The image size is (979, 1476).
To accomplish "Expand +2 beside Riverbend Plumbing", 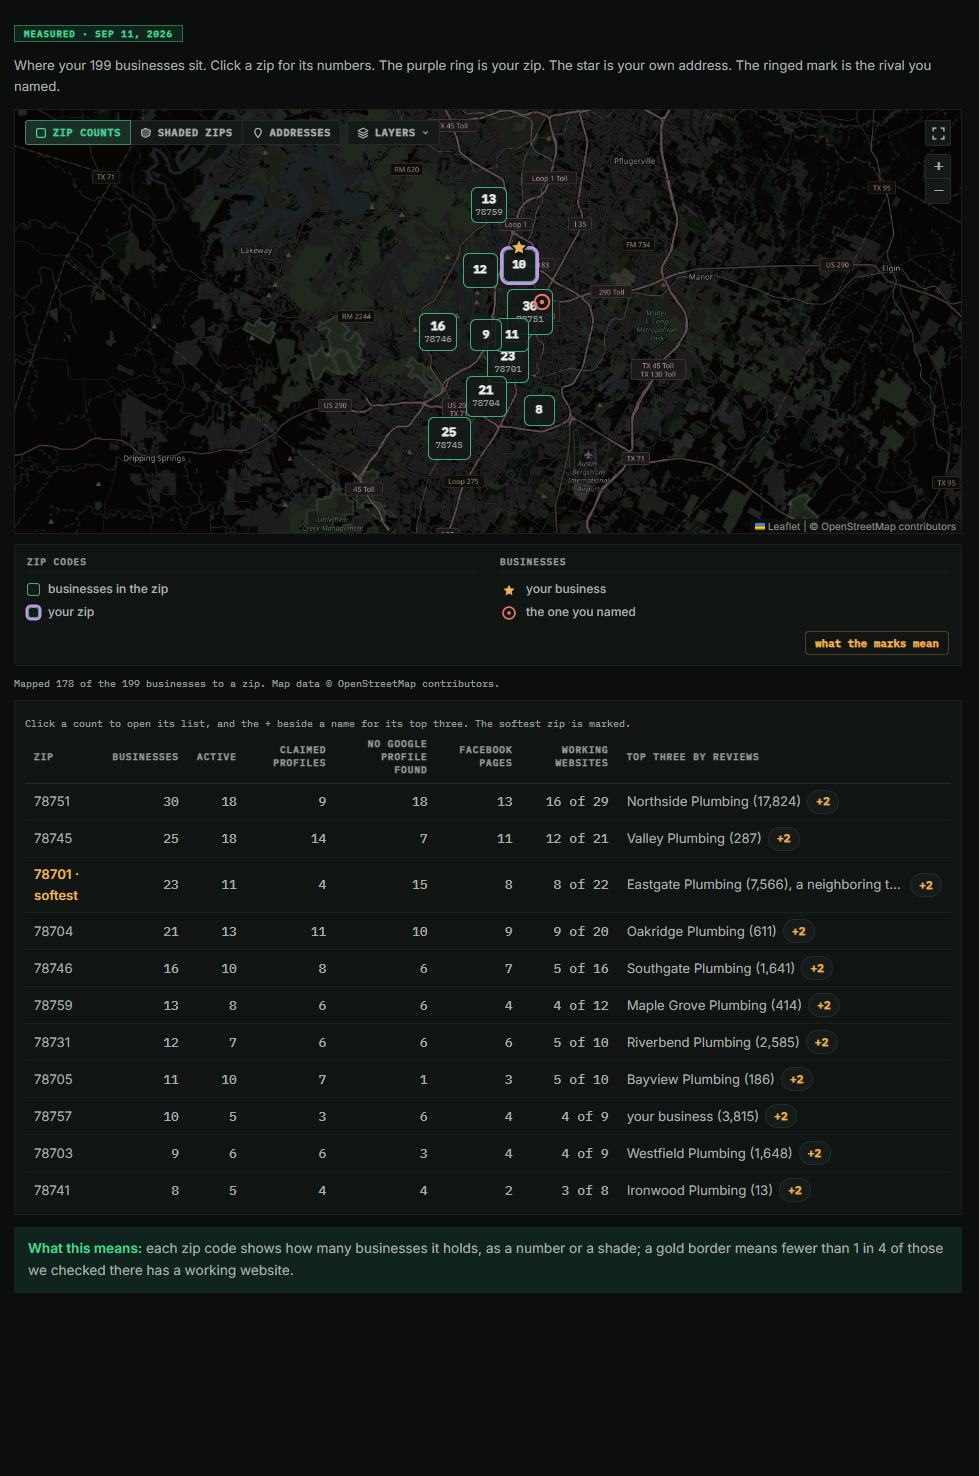I will (822, 1043).
